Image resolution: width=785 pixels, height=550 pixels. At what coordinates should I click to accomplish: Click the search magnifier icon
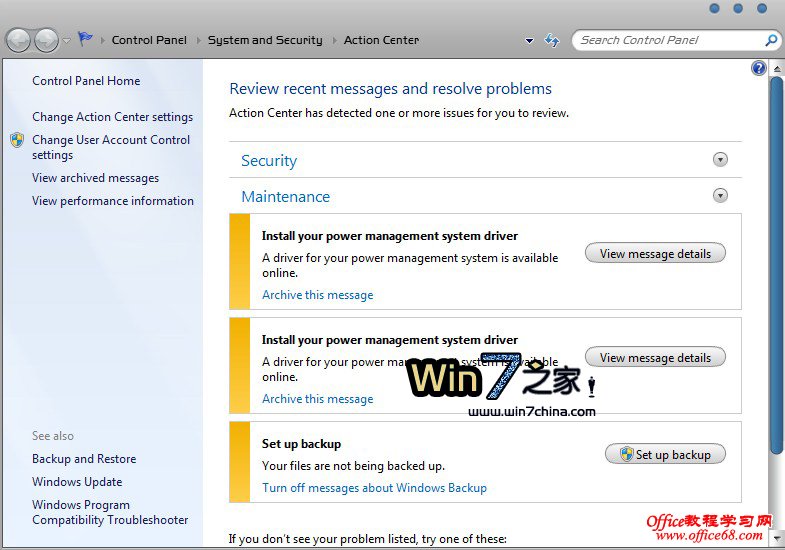coord(771,40)
